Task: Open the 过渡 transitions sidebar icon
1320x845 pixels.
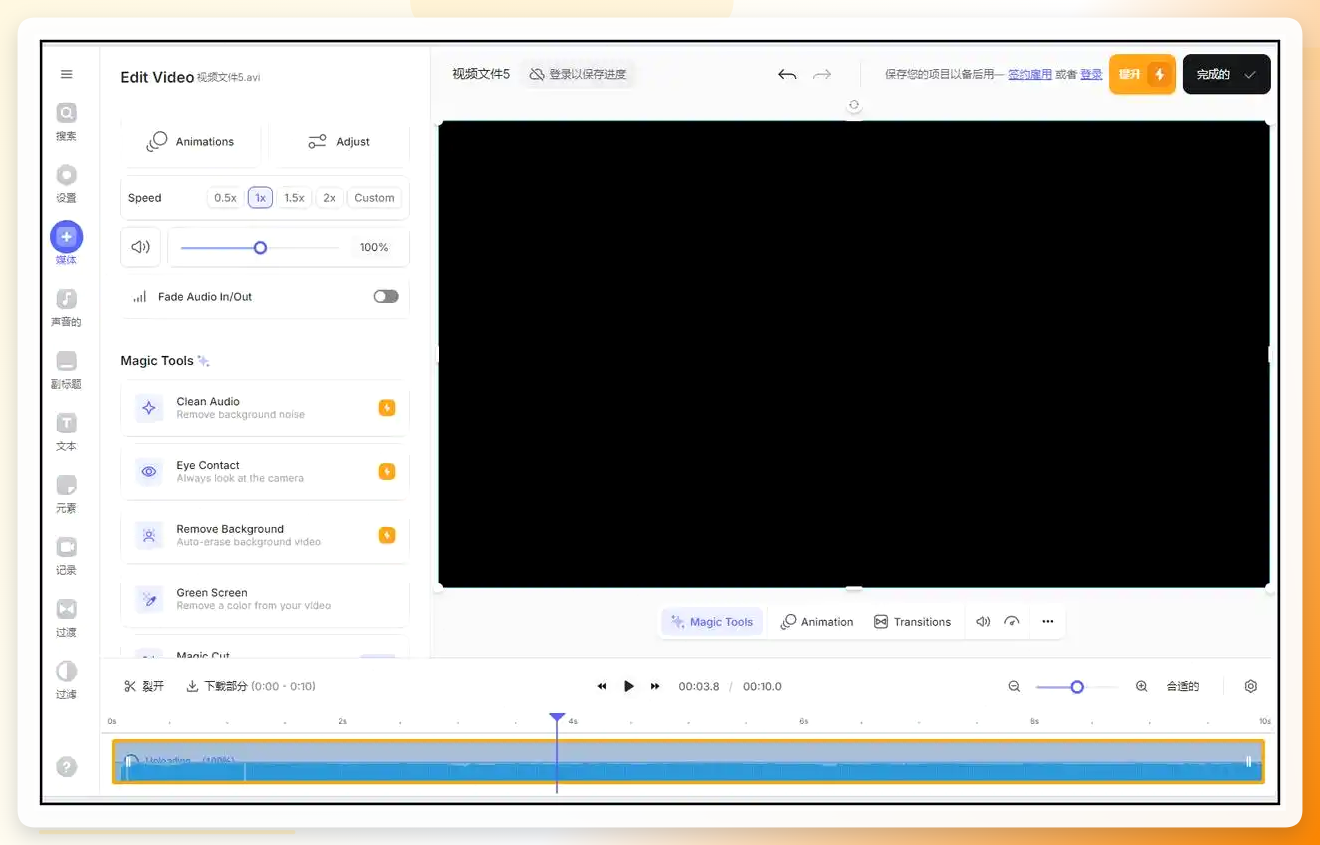Action: pos(66,609)
